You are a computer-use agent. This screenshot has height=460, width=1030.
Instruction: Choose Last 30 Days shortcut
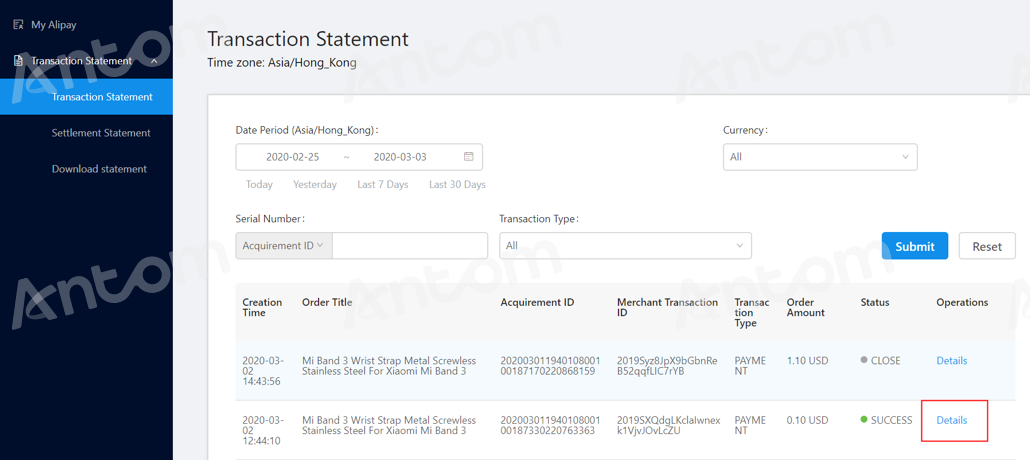point(457,185)
